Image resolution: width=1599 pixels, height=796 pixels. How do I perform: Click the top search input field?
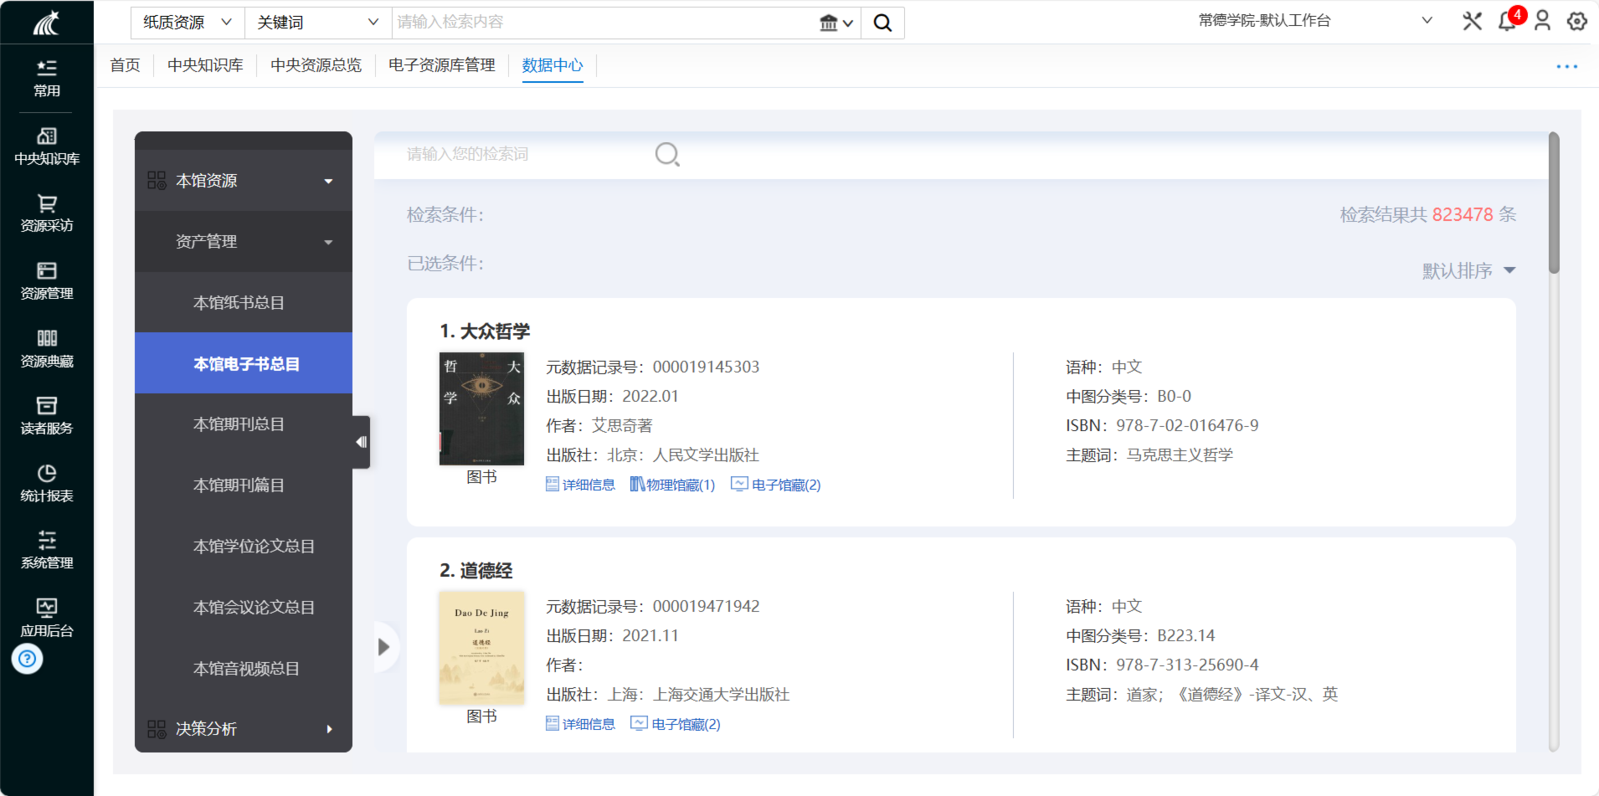tap(603, 22)
